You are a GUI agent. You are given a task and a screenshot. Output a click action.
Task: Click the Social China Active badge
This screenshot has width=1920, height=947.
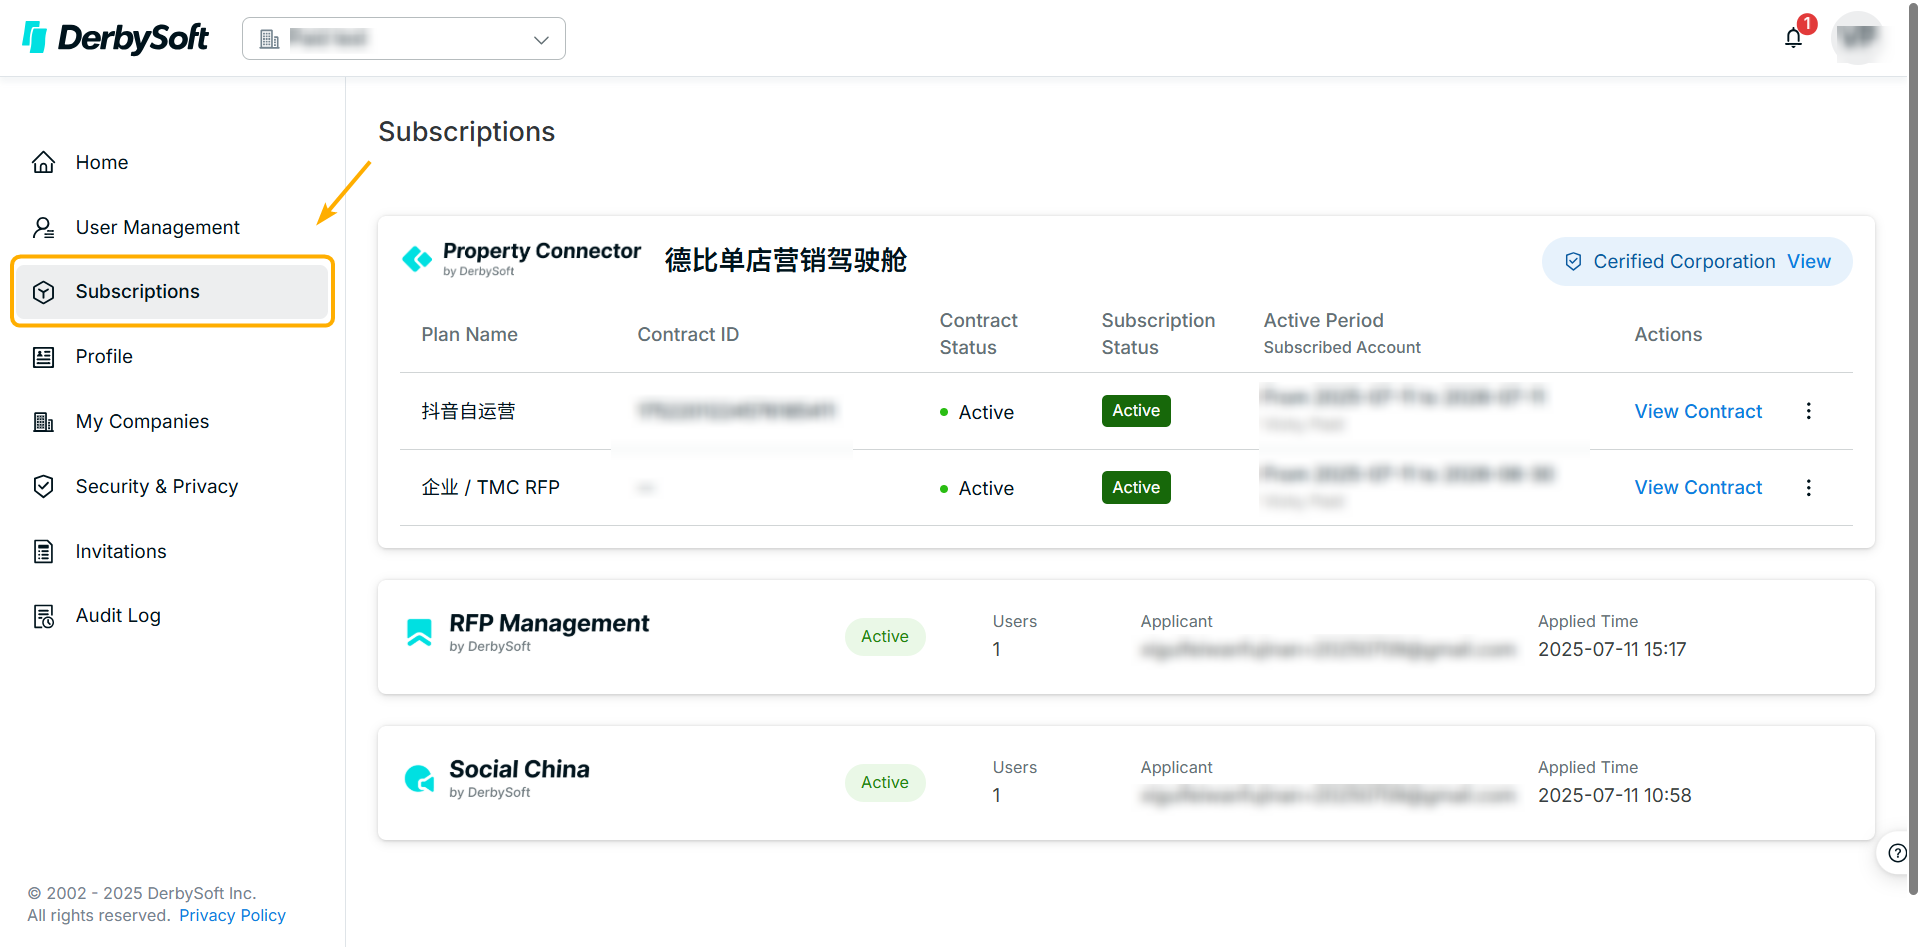point(885,782)
